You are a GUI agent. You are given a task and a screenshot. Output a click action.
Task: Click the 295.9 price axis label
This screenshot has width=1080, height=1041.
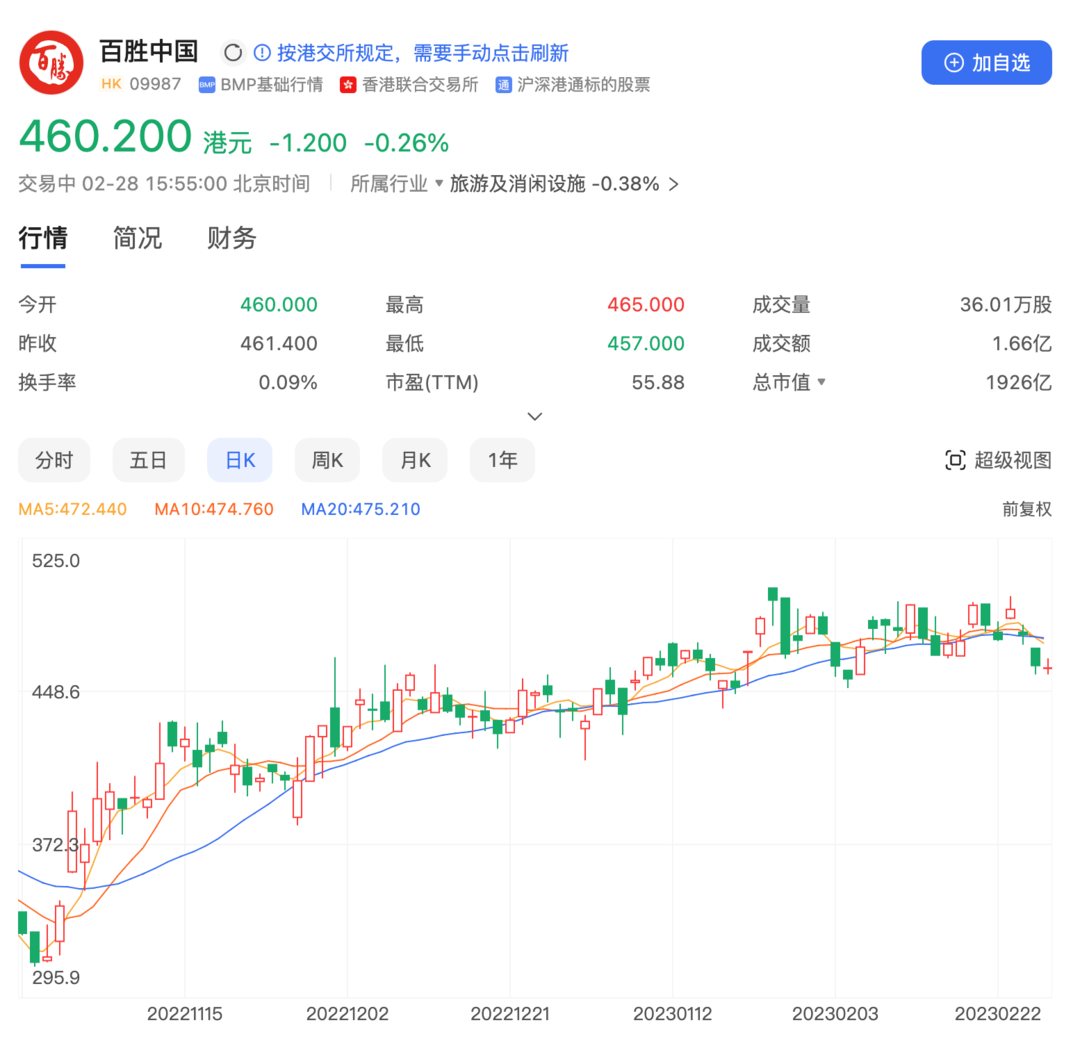coord(56,978)
